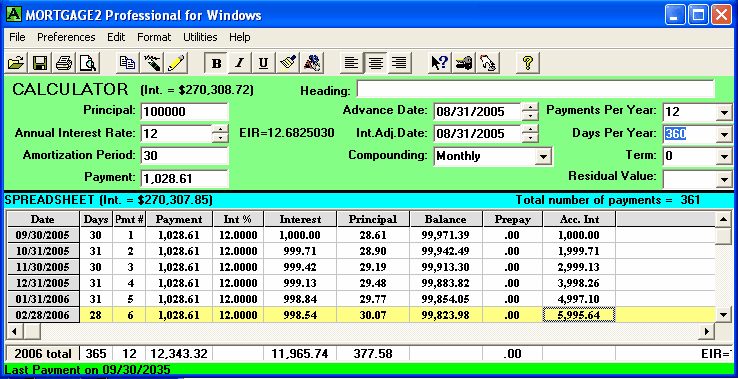Click the pointing hand icon
Screen dimensions: 738x379
(x=488, y=63)
